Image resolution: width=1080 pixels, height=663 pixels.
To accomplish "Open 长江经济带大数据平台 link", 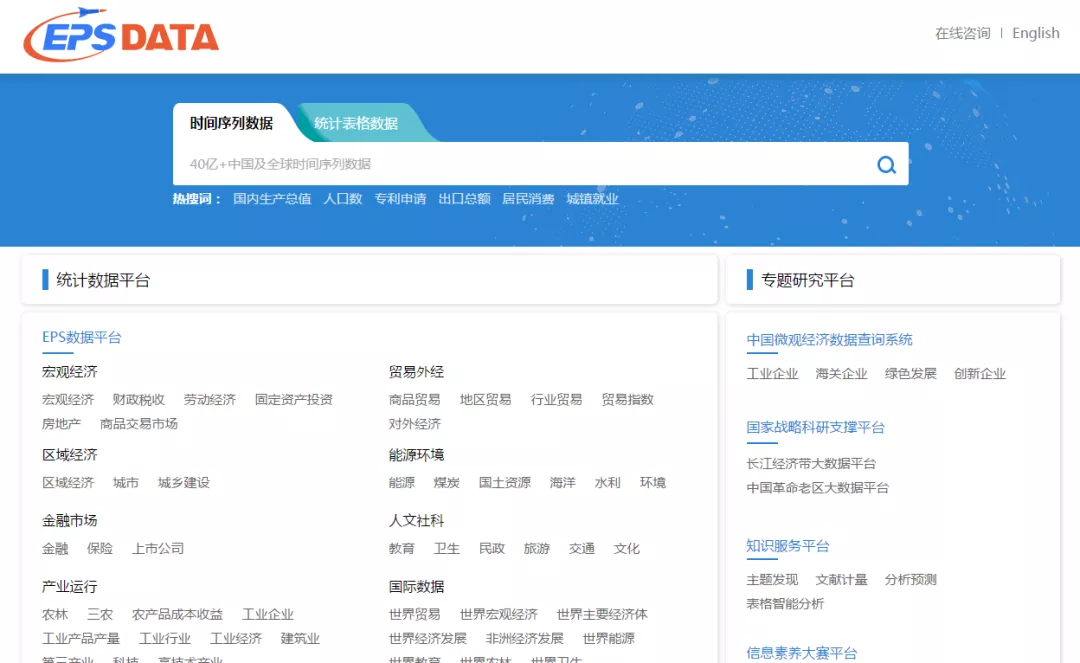I will click(811, 463).
